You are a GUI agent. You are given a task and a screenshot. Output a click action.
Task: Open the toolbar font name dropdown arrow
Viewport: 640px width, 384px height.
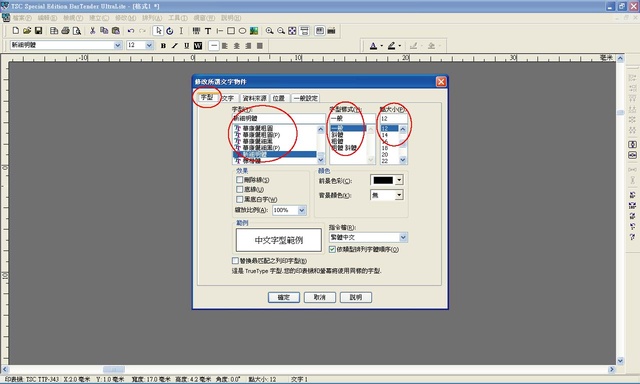[x=118, y=45]
